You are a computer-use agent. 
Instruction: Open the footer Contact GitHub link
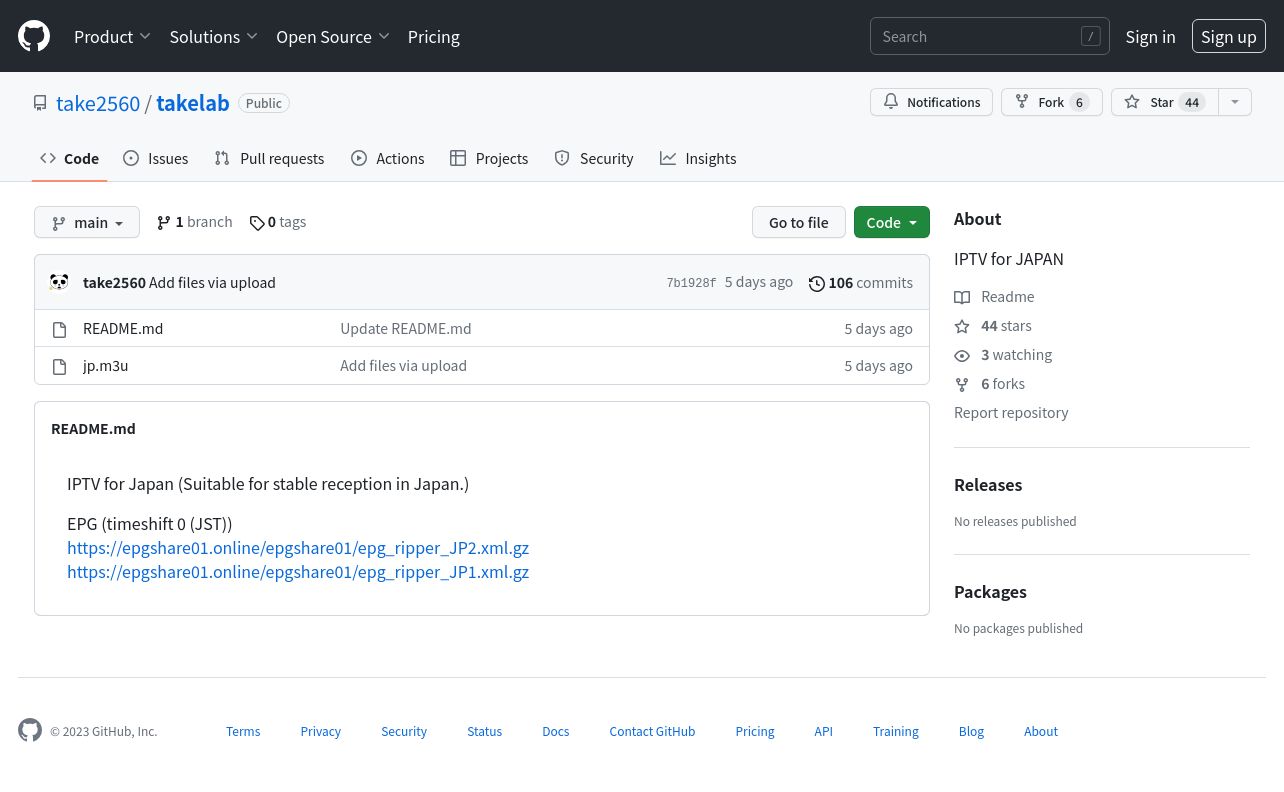[x=652, y=732]
